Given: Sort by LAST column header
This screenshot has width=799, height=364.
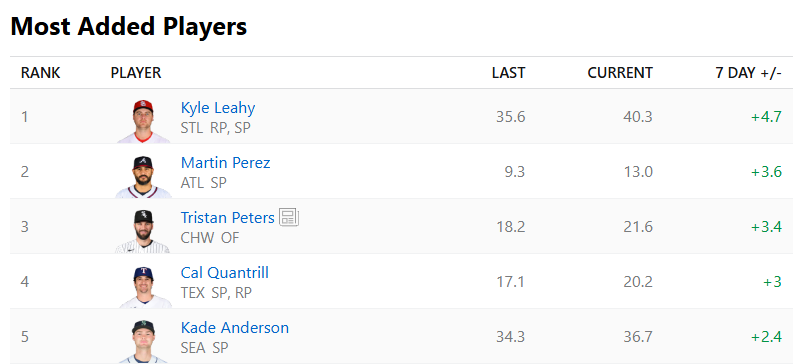Looking at the screenshot, I should [508, 73].
